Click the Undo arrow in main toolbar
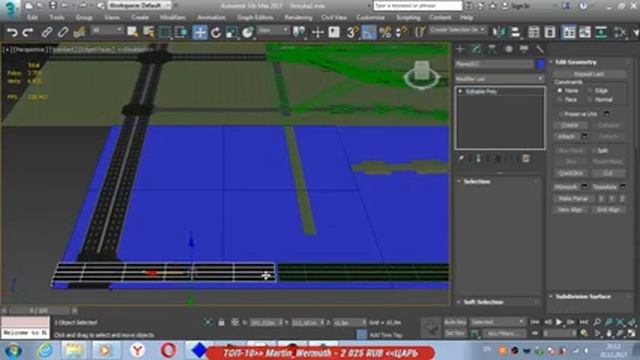The image size is (640, 360). tap(12, 32)
